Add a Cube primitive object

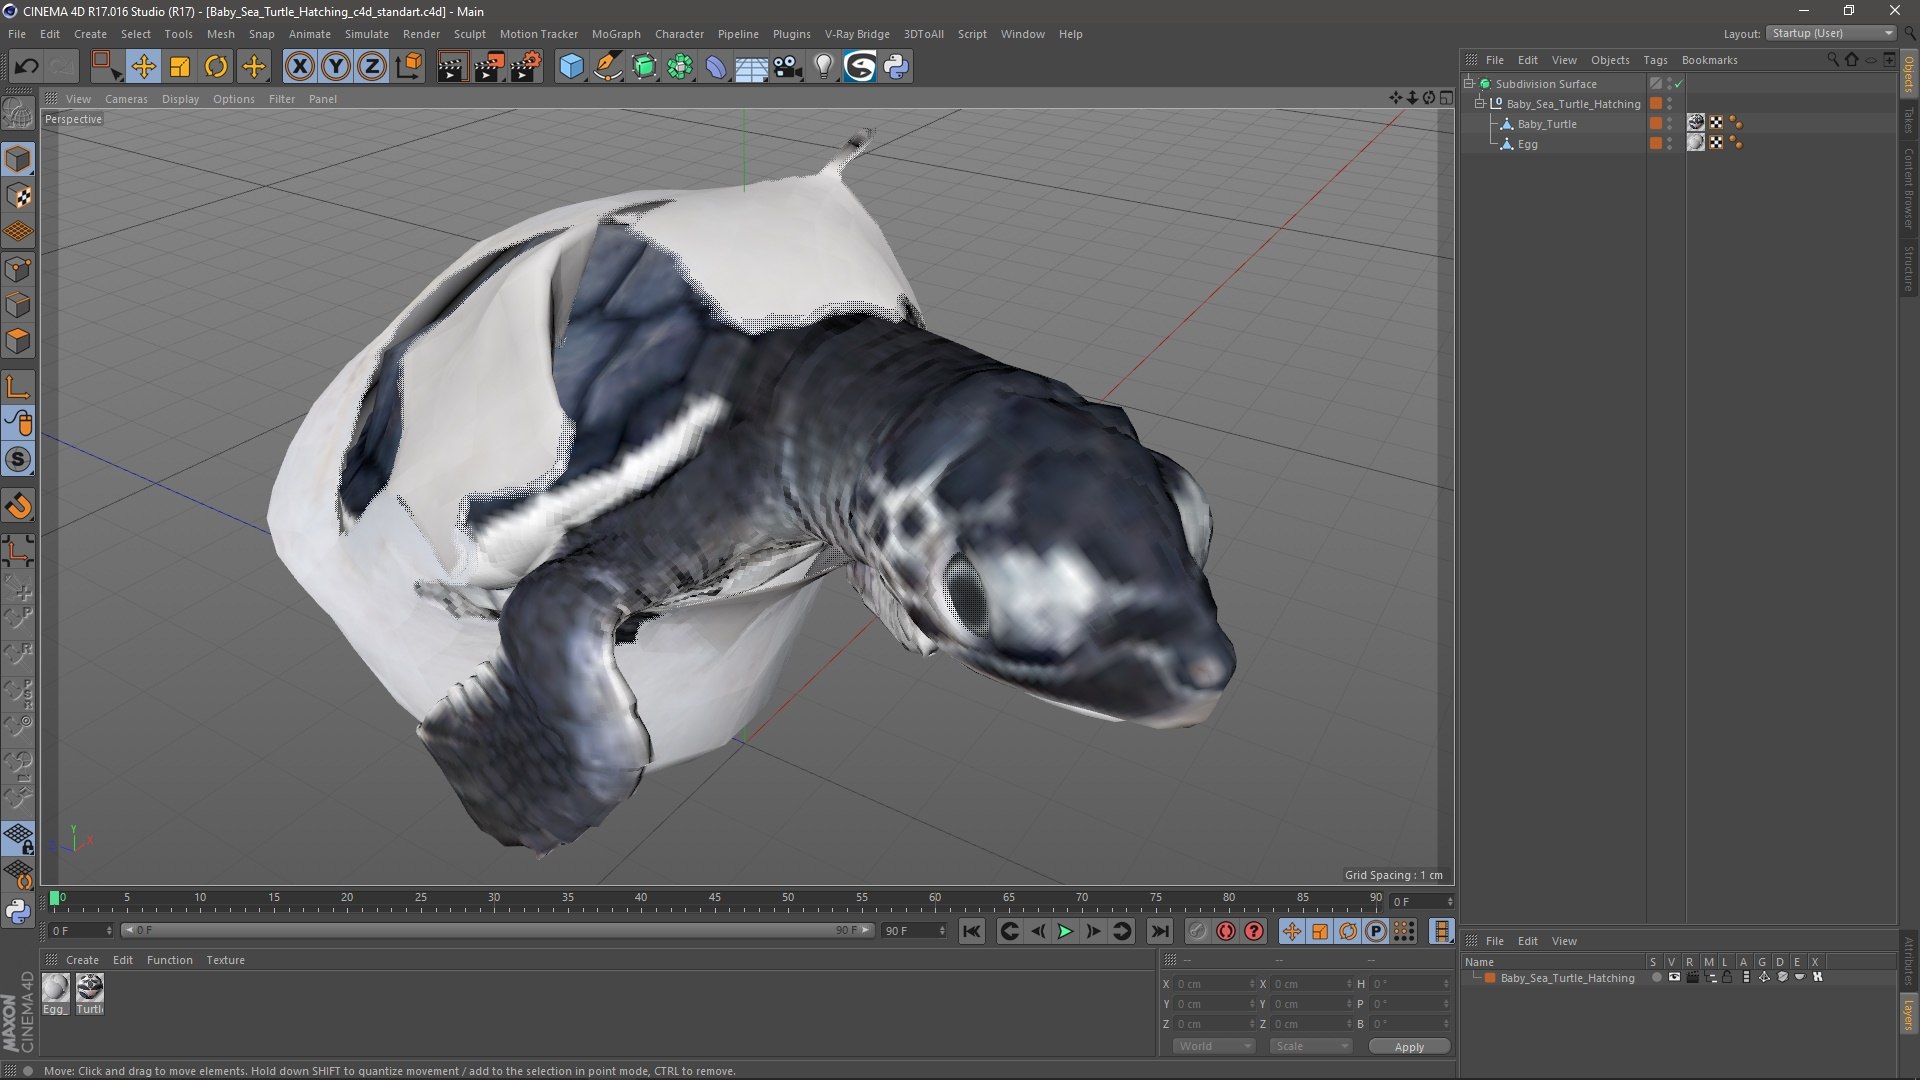pyautogui.click(x=571, y=67)
